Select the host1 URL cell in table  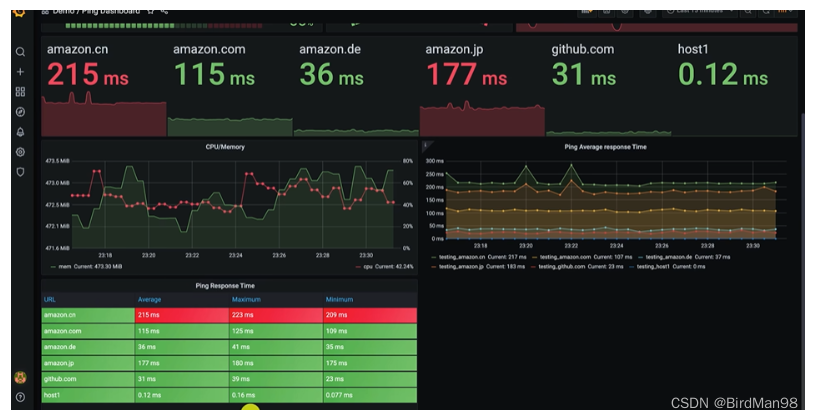pos(88,395)
